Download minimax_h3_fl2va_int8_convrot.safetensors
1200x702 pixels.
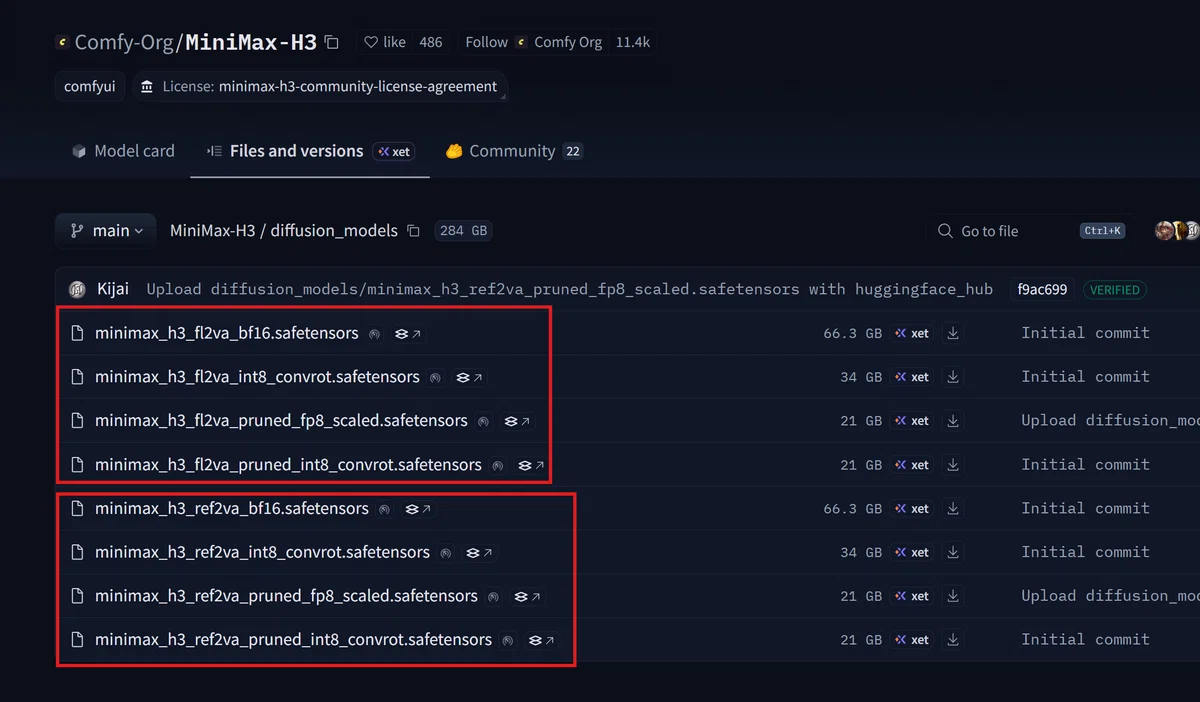tap(953, 377)
